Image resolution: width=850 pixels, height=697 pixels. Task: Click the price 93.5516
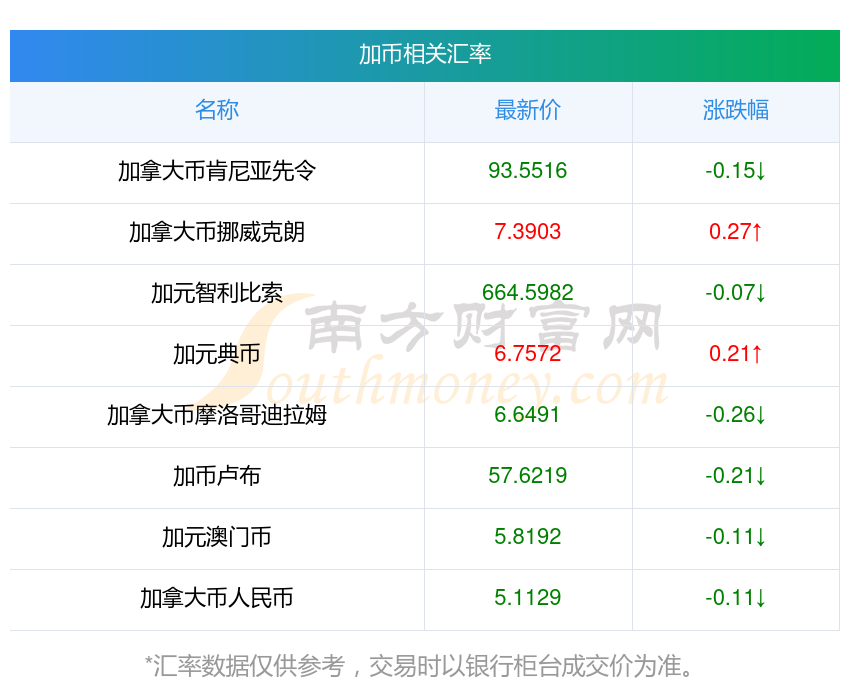pyautogui.click(x=527, y=171)
